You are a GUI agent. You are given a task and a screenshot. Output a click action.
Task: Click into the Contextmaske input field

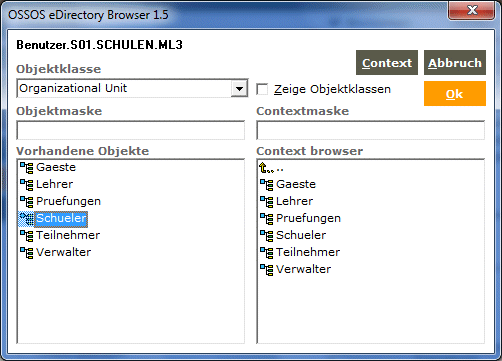tap(370, 130)
